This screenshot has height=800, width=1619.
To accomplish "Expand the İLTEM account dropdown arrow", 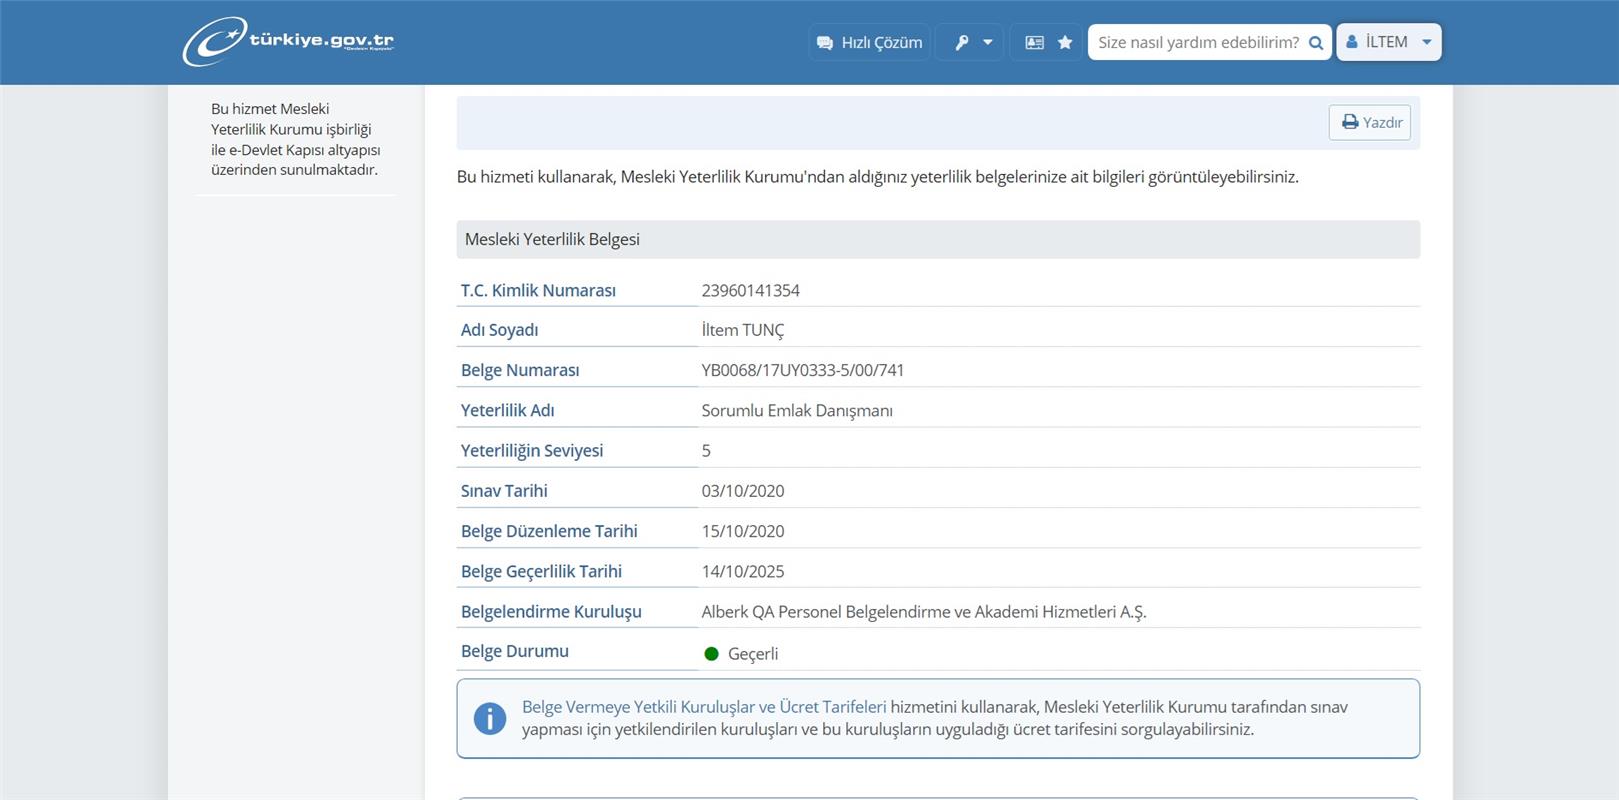I will tap(1427, 43).
